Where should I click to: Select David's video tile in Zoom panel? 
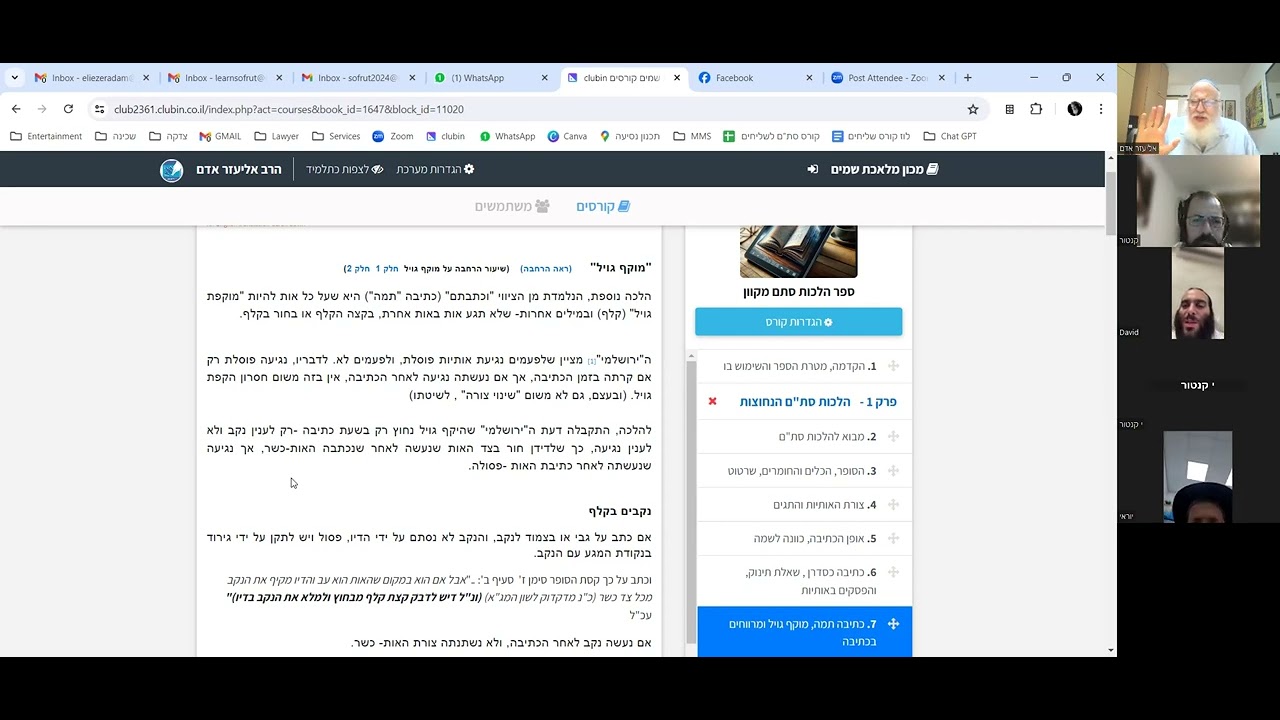click(1197, 294)
